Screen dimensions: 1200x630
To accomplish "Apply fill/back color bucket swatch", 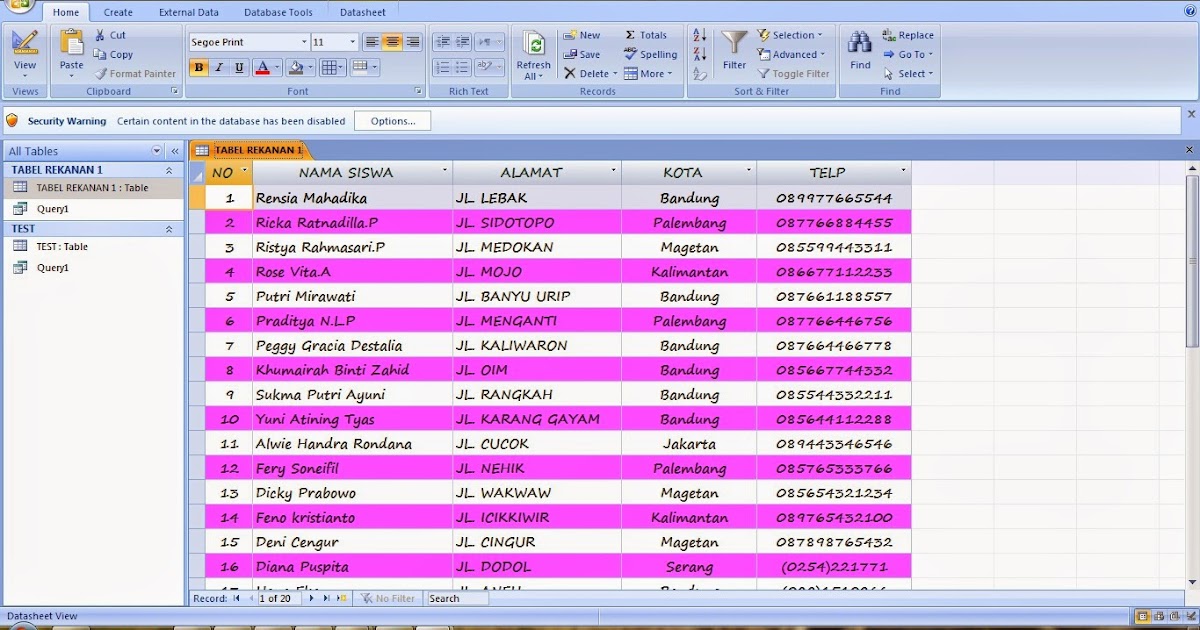I will coord(295,68).
